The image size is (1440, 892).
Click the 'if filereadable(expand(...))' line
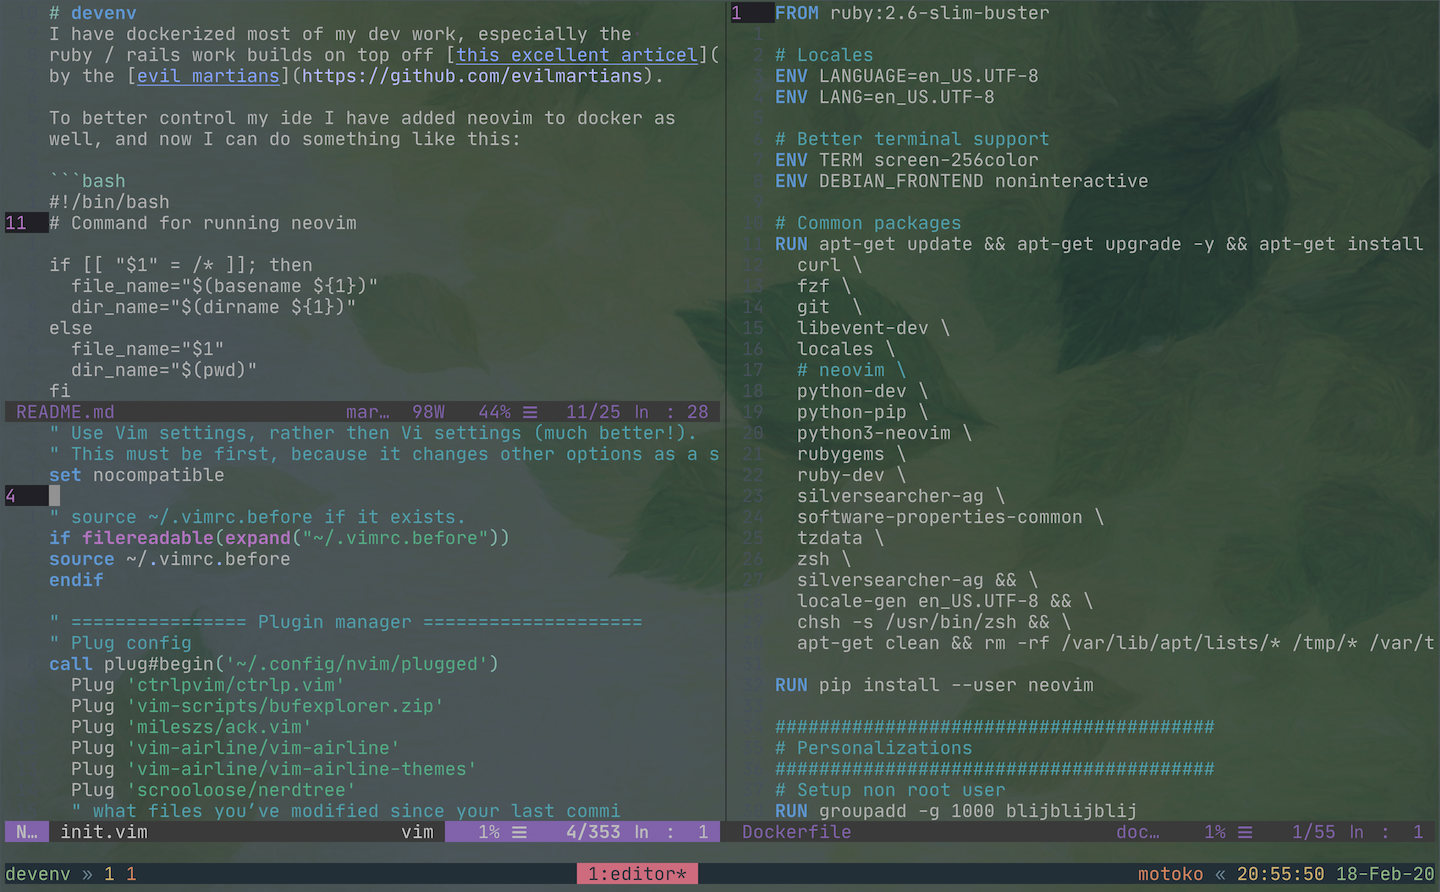click(x=280, y=538)
